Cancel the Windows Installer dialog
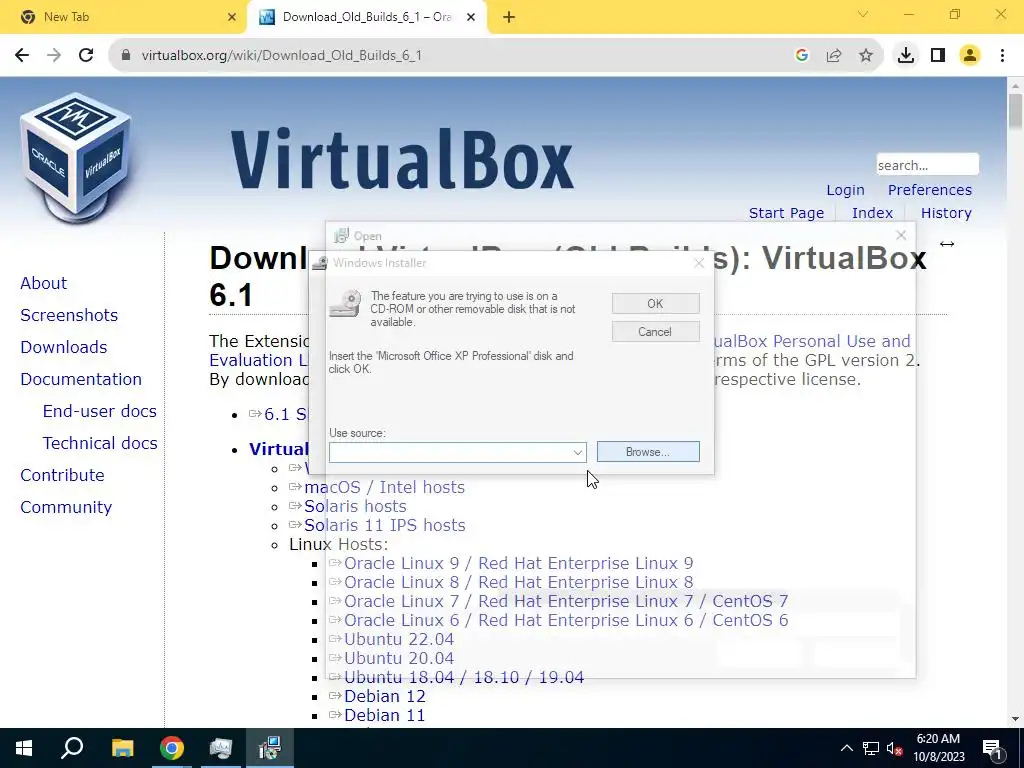Image resolution: width=1024 pixels, height=768 pixels. point(655,332)
